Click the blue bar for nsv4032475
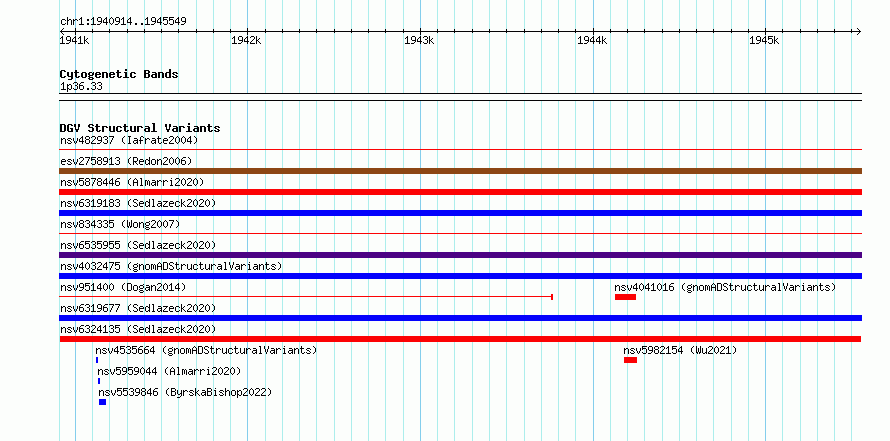The height and width of the screenshot is (441, 890). tap(460, 276)
